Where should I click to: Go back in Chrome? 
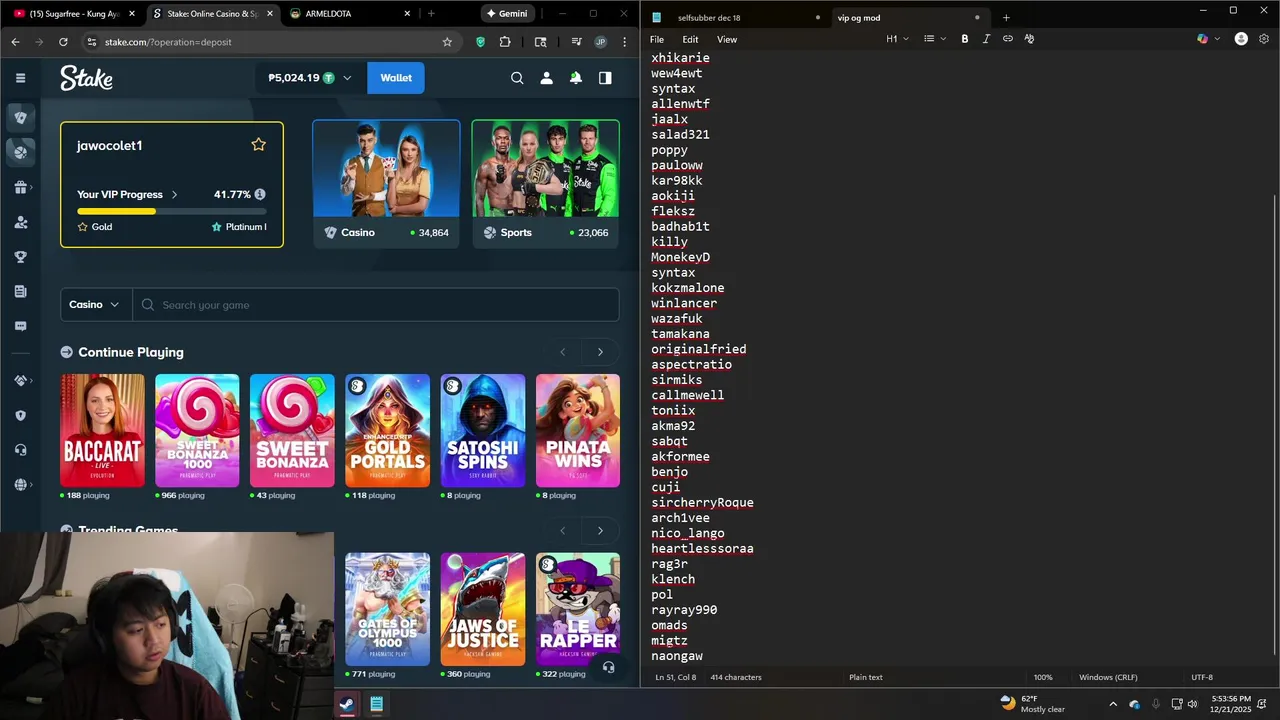tap(15, 42)
